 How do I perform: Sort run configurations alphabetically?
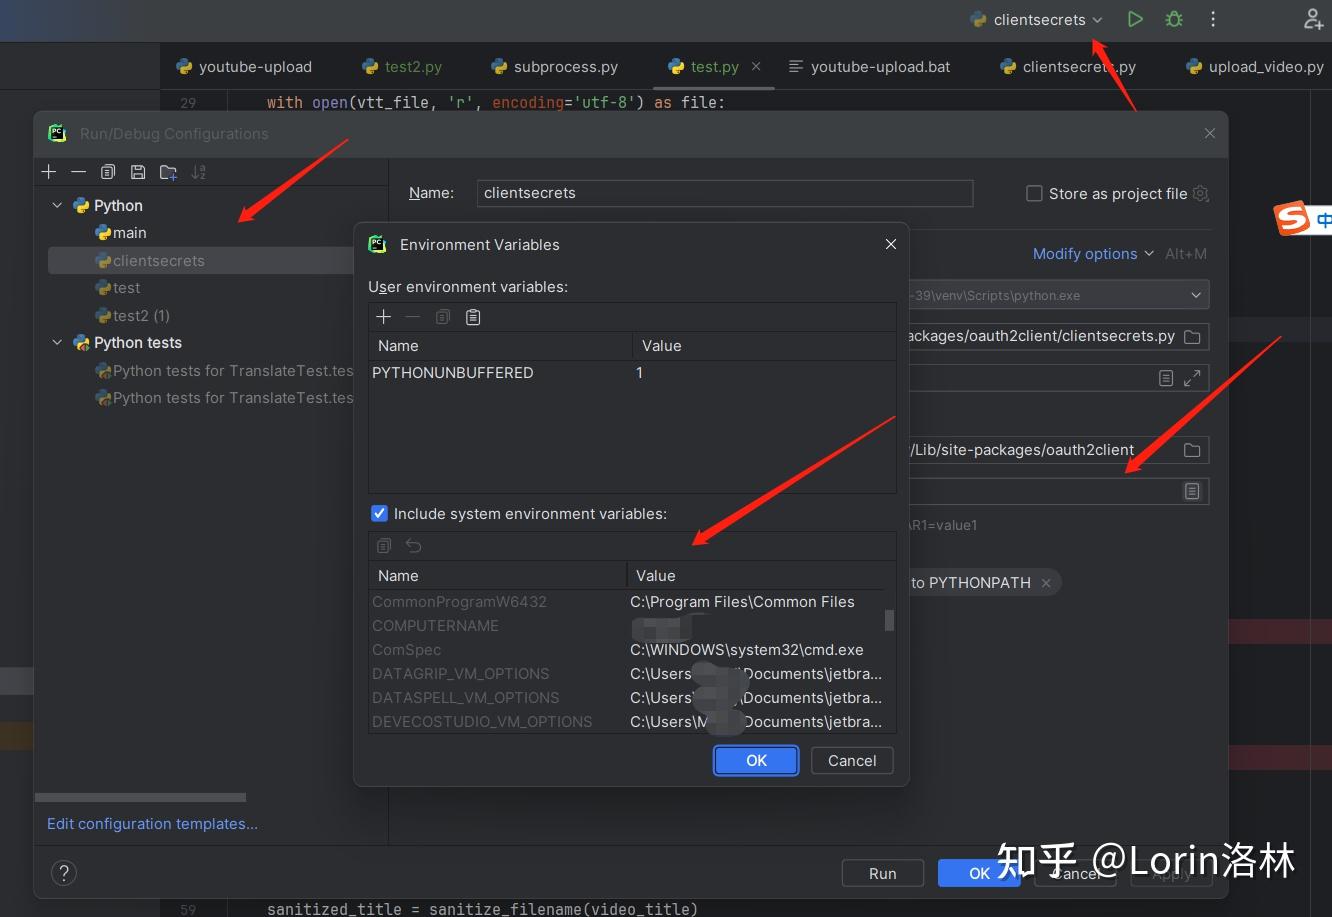point(199,172)
